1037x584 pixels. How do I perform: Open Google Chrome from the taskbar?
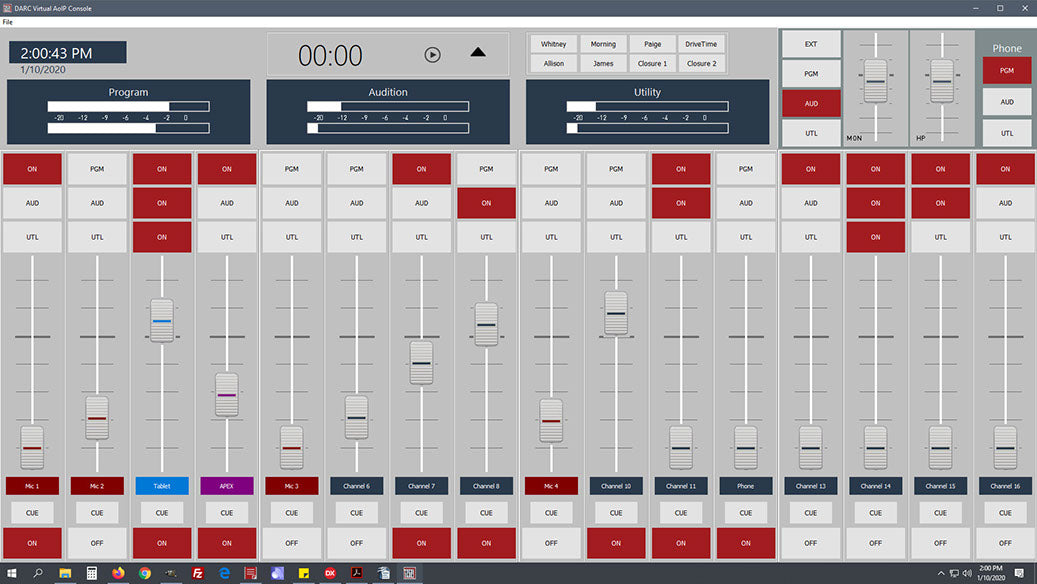(x=145, y=573)
